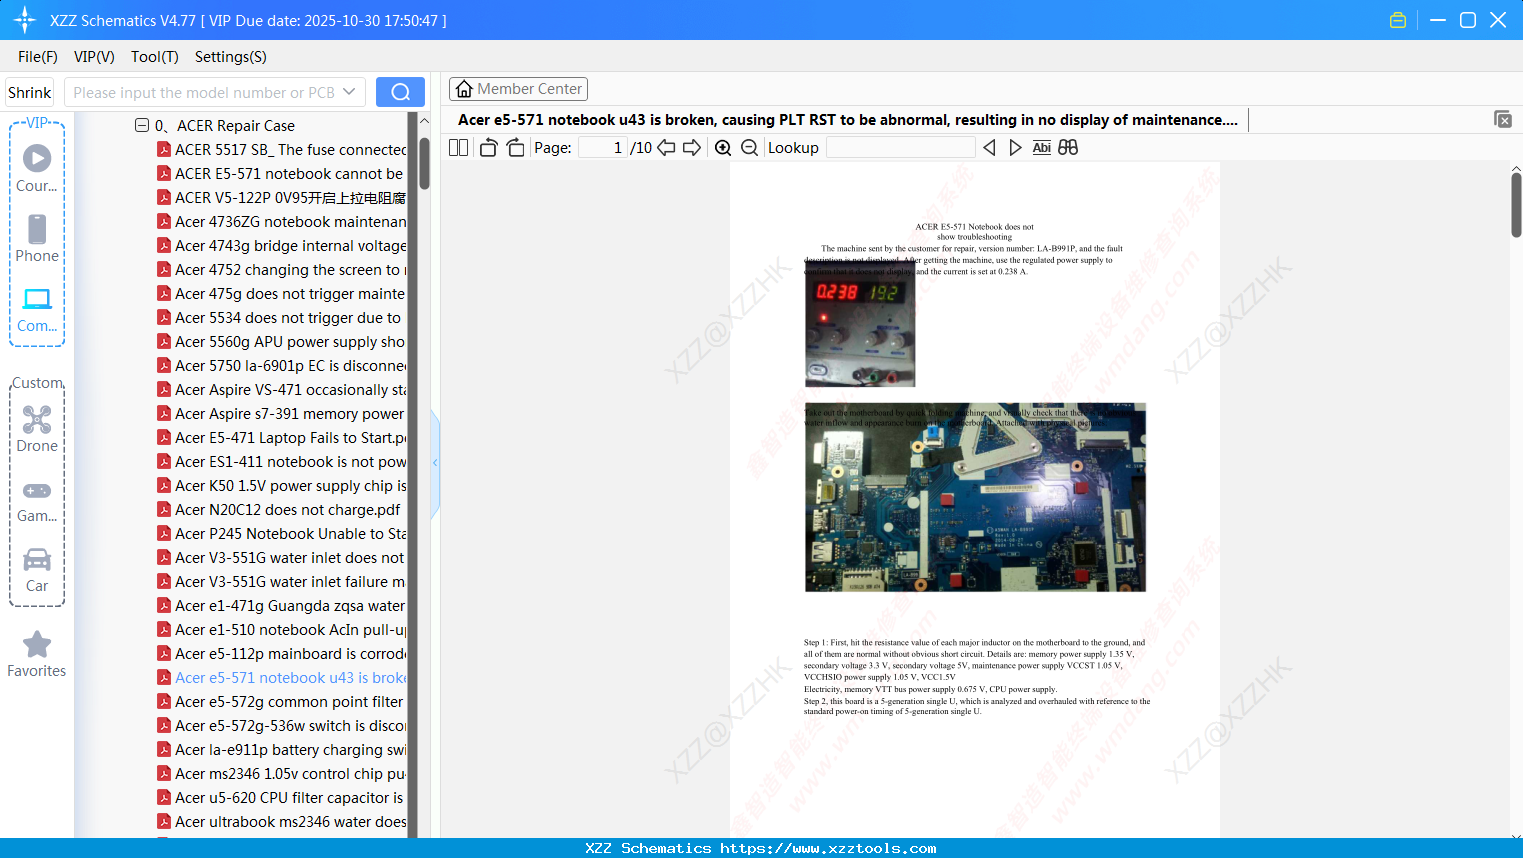Zoom in on the PDF page
Screen dimensions: 1523x858
click(723, 148)
